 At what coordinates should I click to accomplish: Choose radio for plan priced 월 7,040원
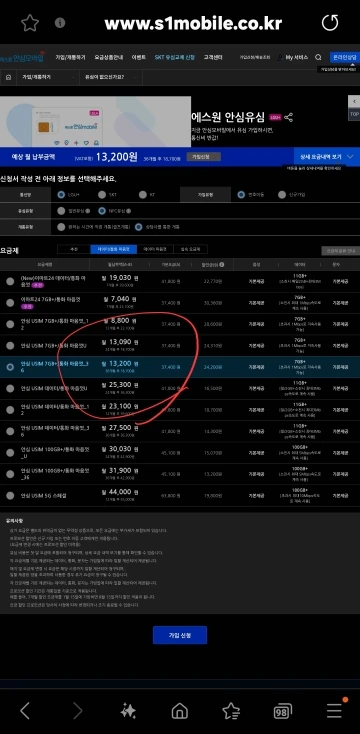10,303
